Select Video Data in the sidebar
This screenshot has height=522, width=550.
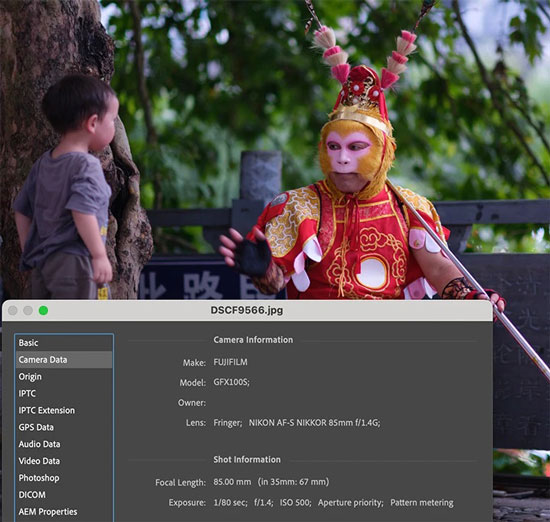click(x=64, y=461)
